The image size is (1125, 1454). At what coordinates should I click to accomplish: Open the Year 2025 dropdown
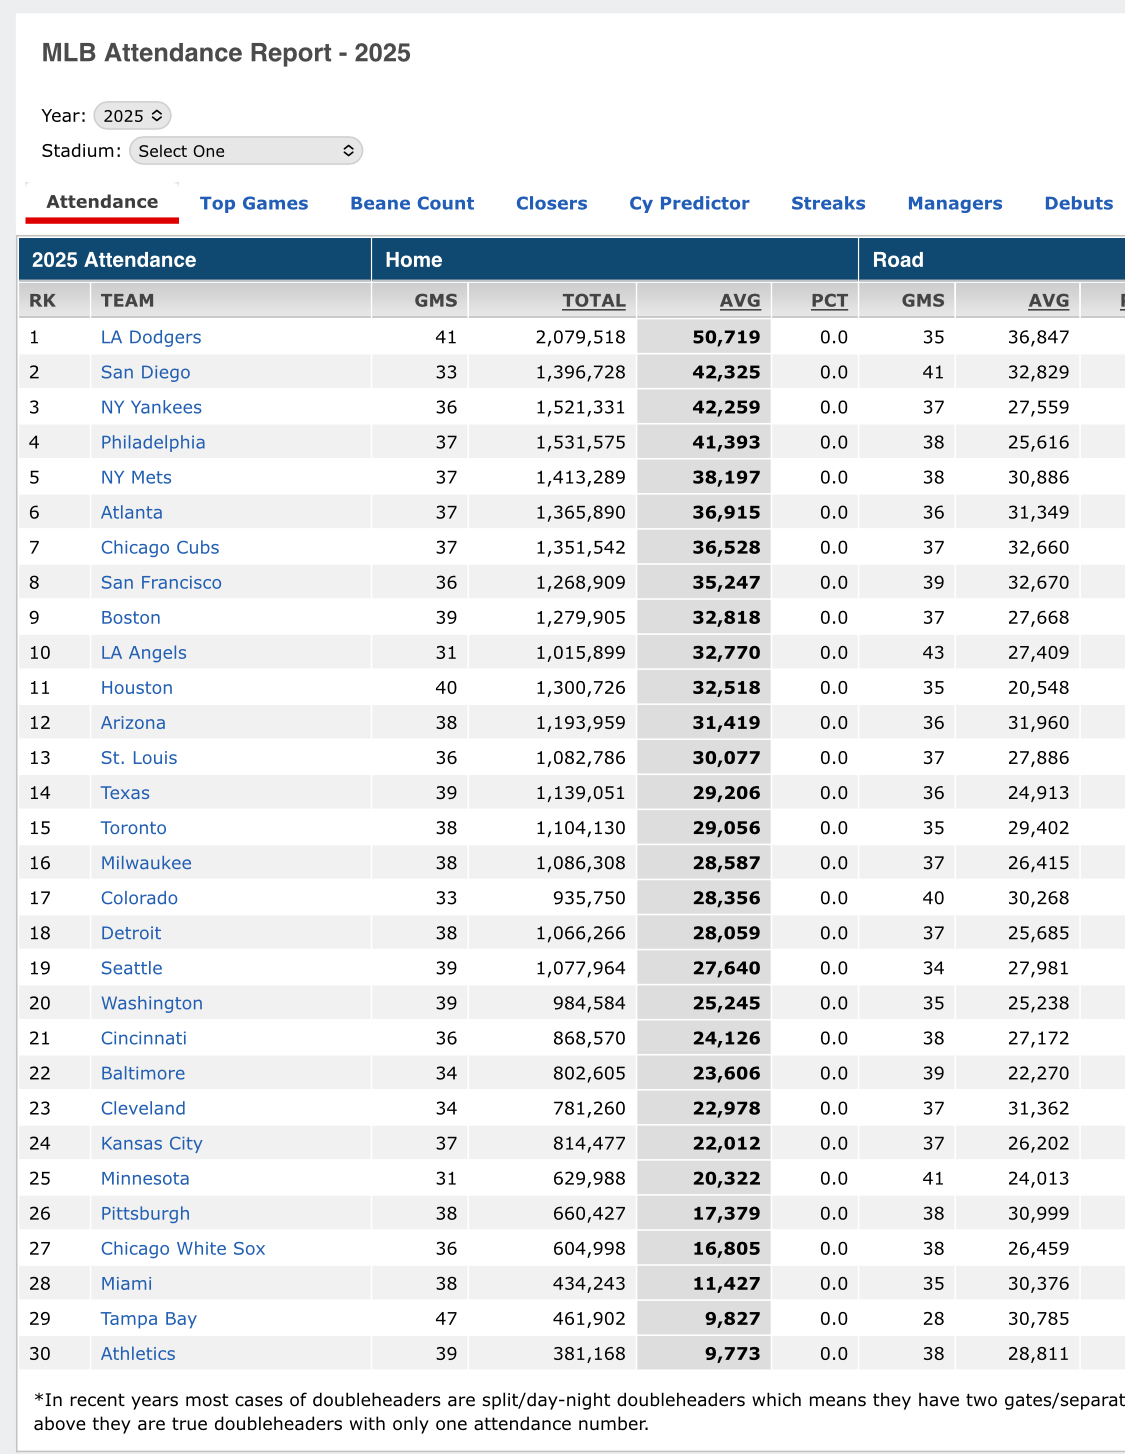coord(132,116)
